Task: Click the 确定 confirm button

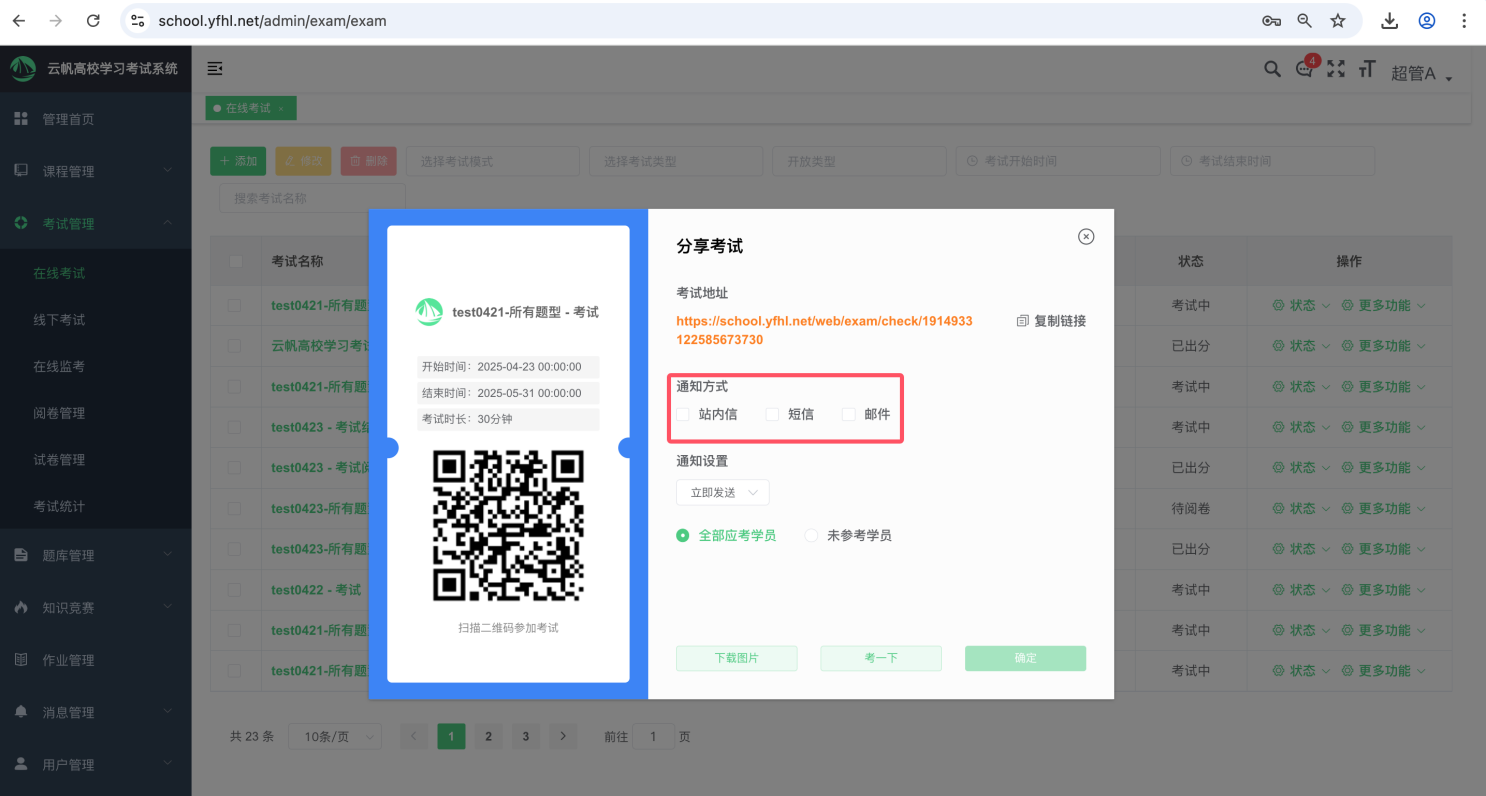Action: (x=1025, y=658)
